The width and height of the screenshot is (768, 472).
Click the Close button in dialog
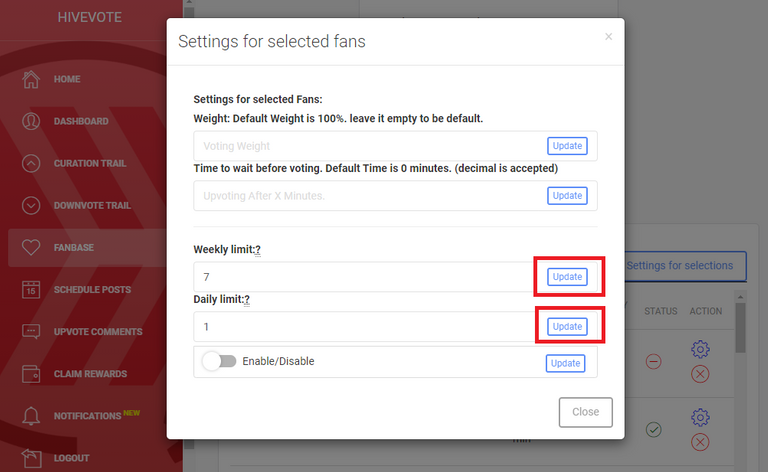[x=585, y=412]
